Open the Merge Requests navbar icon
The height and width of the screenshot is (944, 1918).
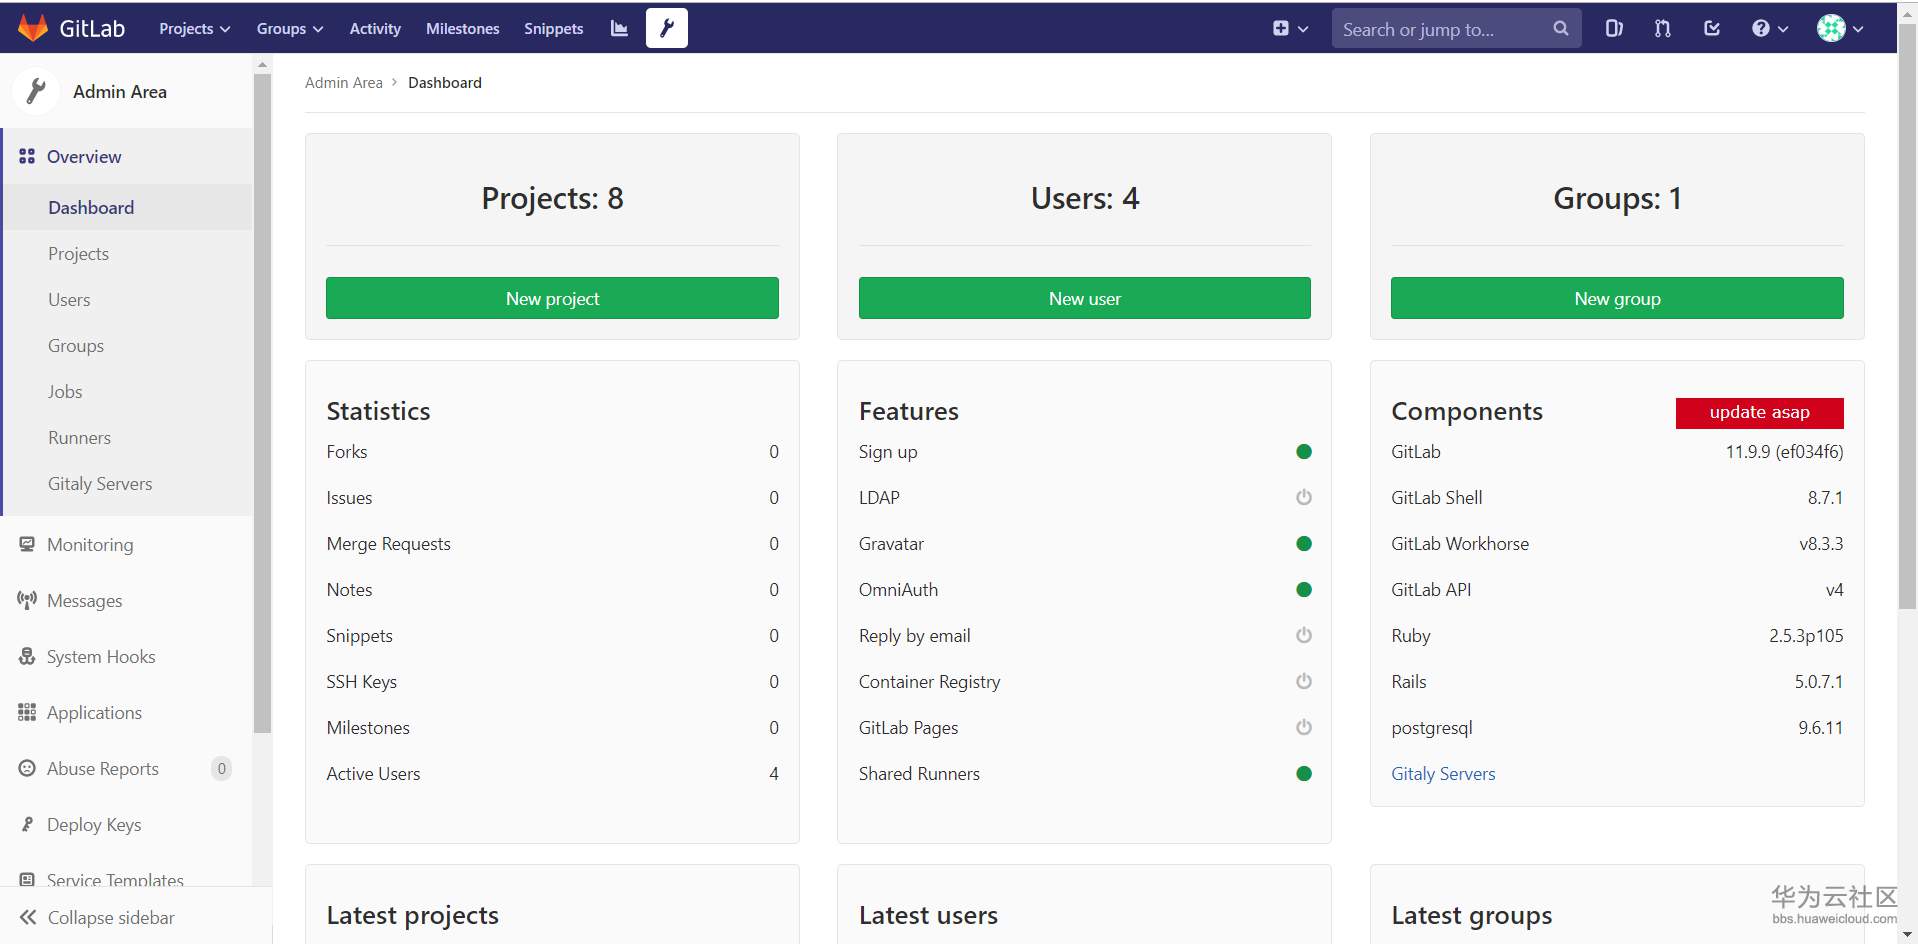click(x=1662, y=28)
